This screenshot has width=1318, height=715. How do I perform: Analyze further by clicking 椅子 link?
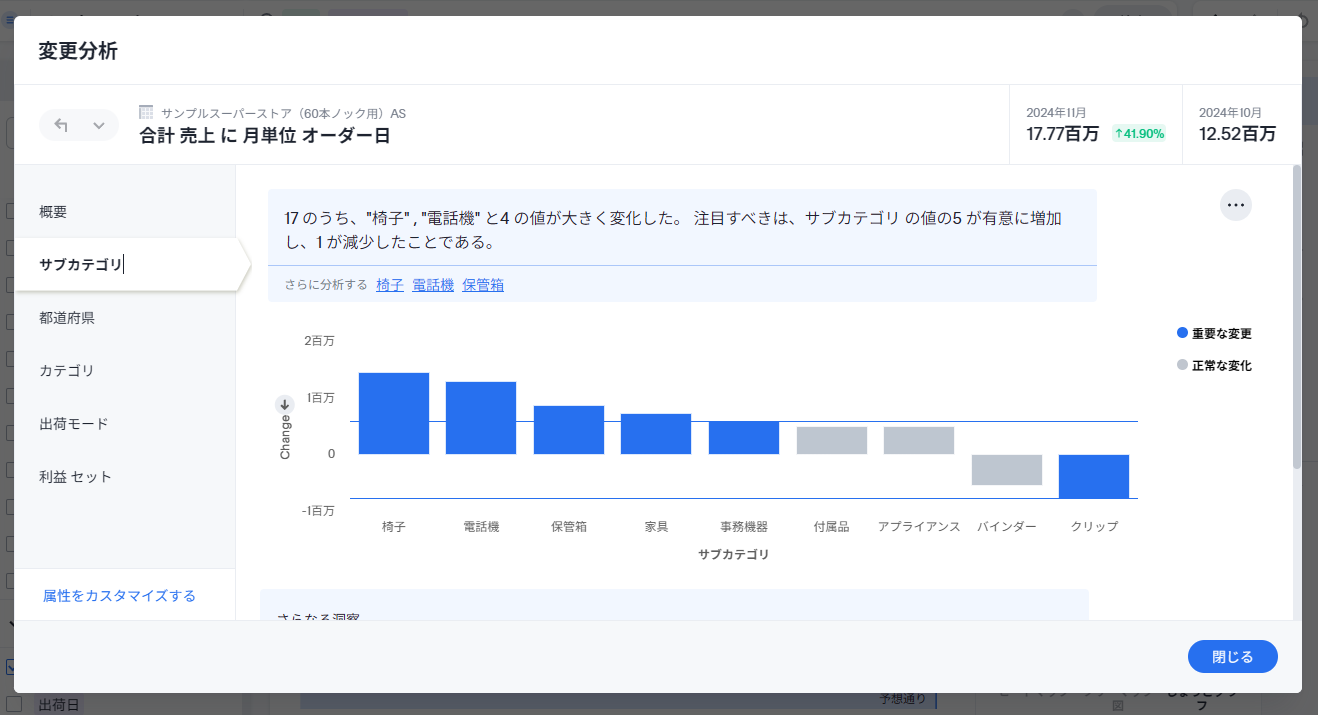click(x=390, y=285)
